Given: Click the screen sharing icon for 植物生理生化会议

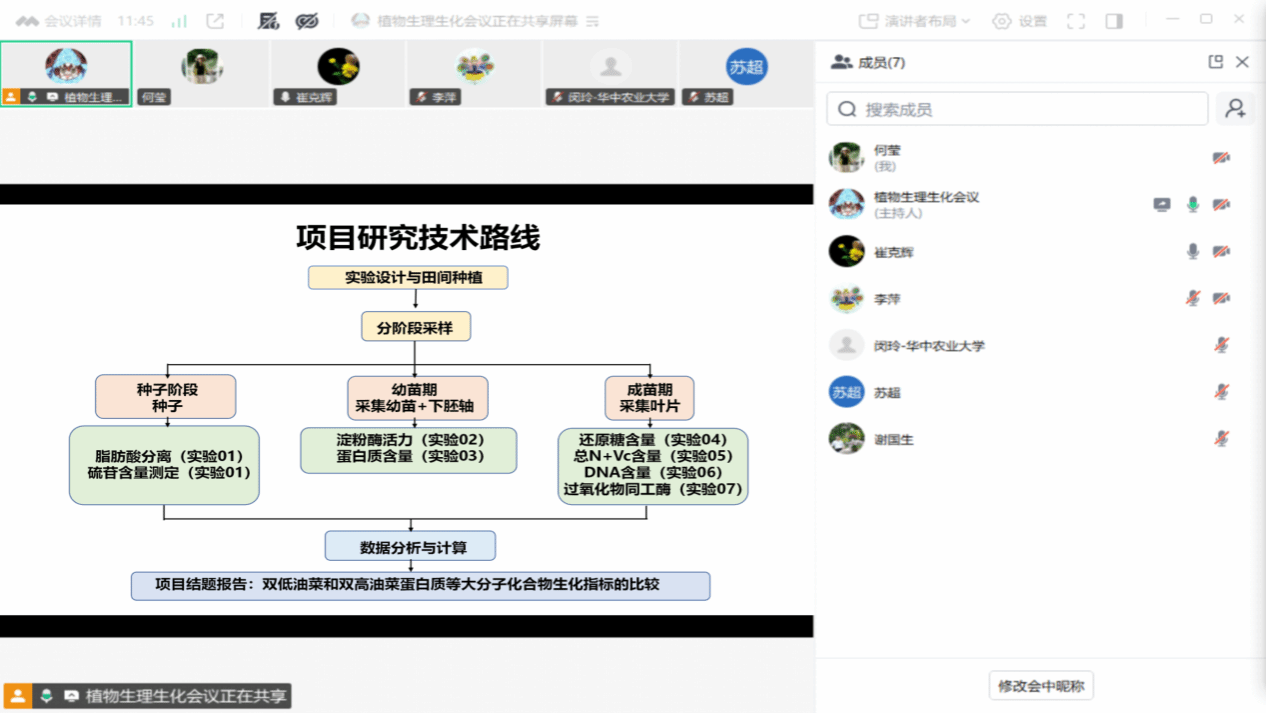Looking at the screenshot, I should click(x=1162, y=205).
